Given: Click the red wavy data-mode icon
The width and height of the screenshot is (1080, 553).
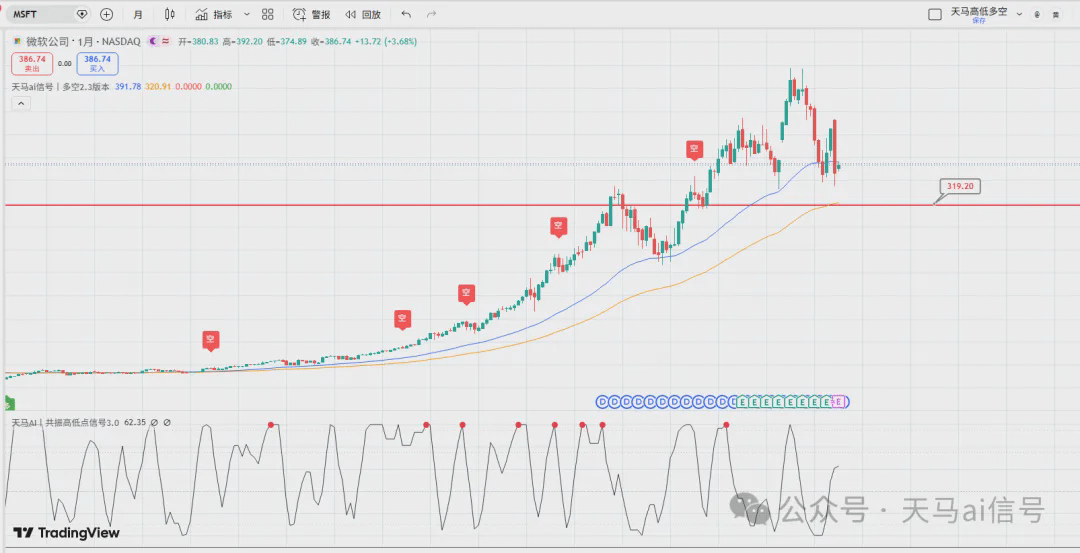Looking at the screenshot, I should 166,41.
